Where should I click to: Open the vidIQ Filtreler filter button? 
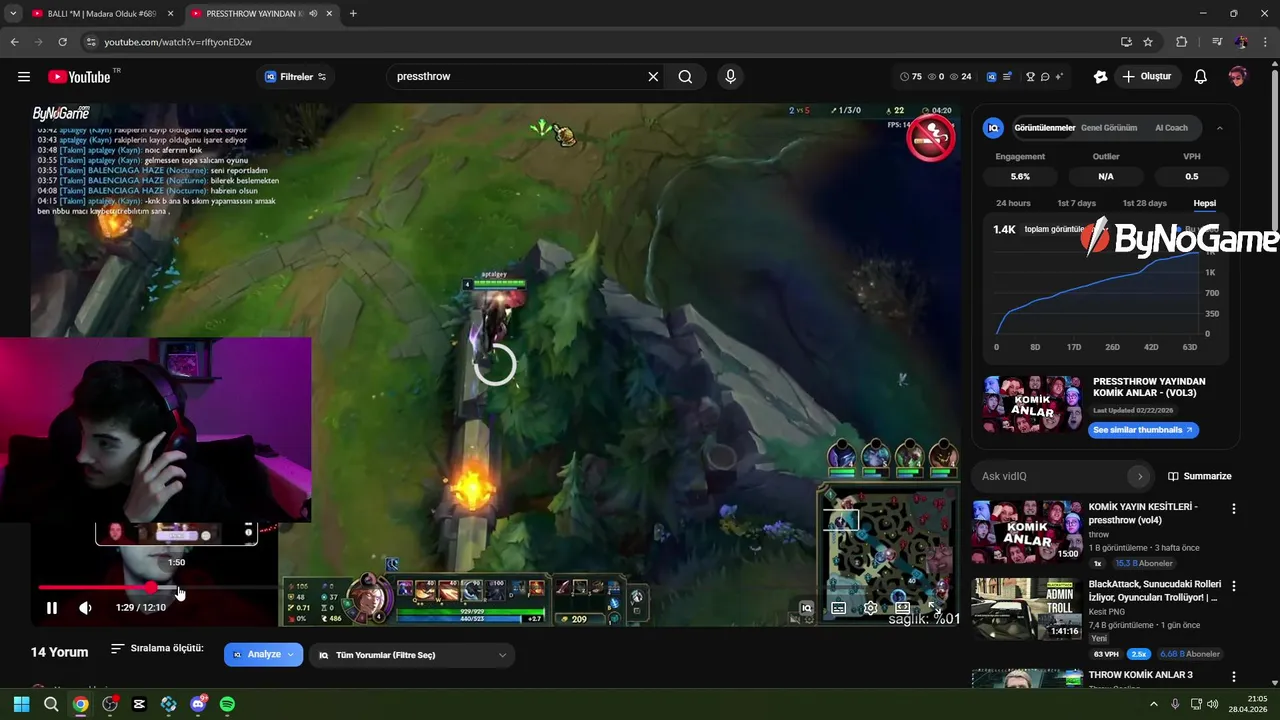click(295, 77)
